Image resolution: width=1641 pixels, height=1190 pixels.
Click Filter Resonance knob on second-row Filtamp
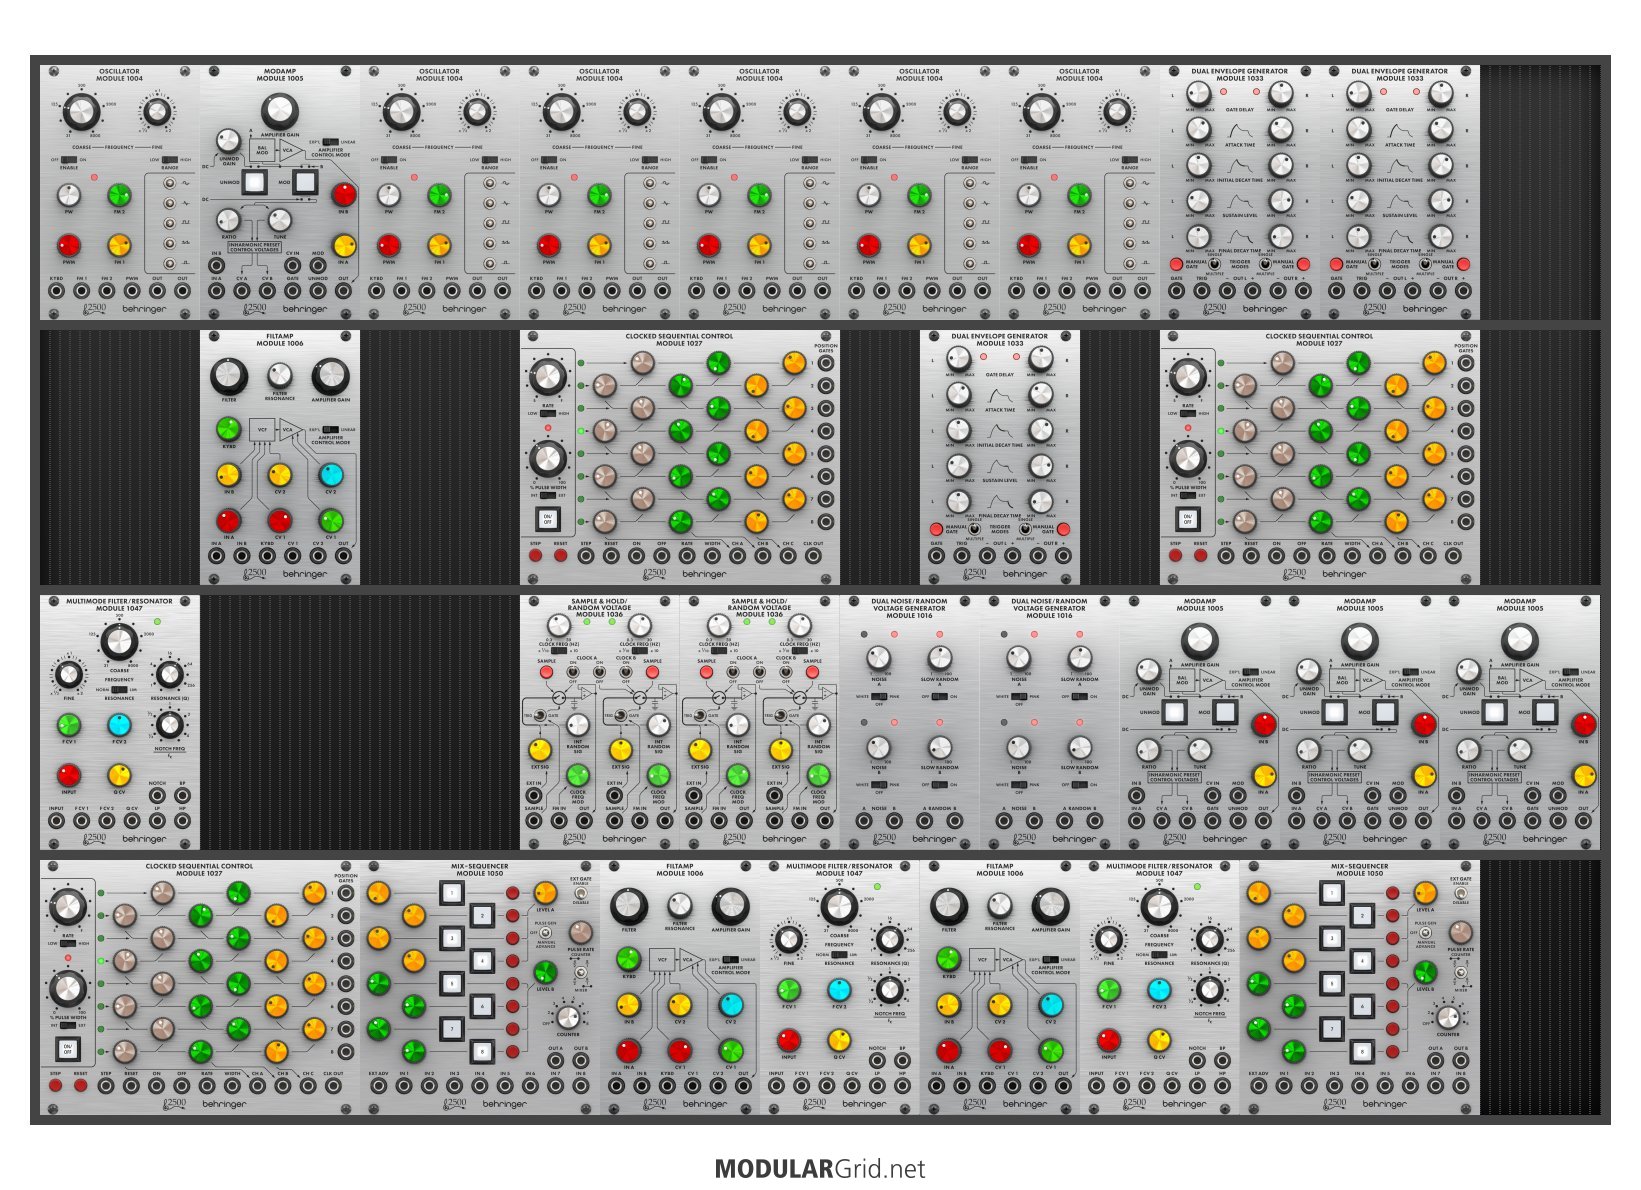click(280, 376)
